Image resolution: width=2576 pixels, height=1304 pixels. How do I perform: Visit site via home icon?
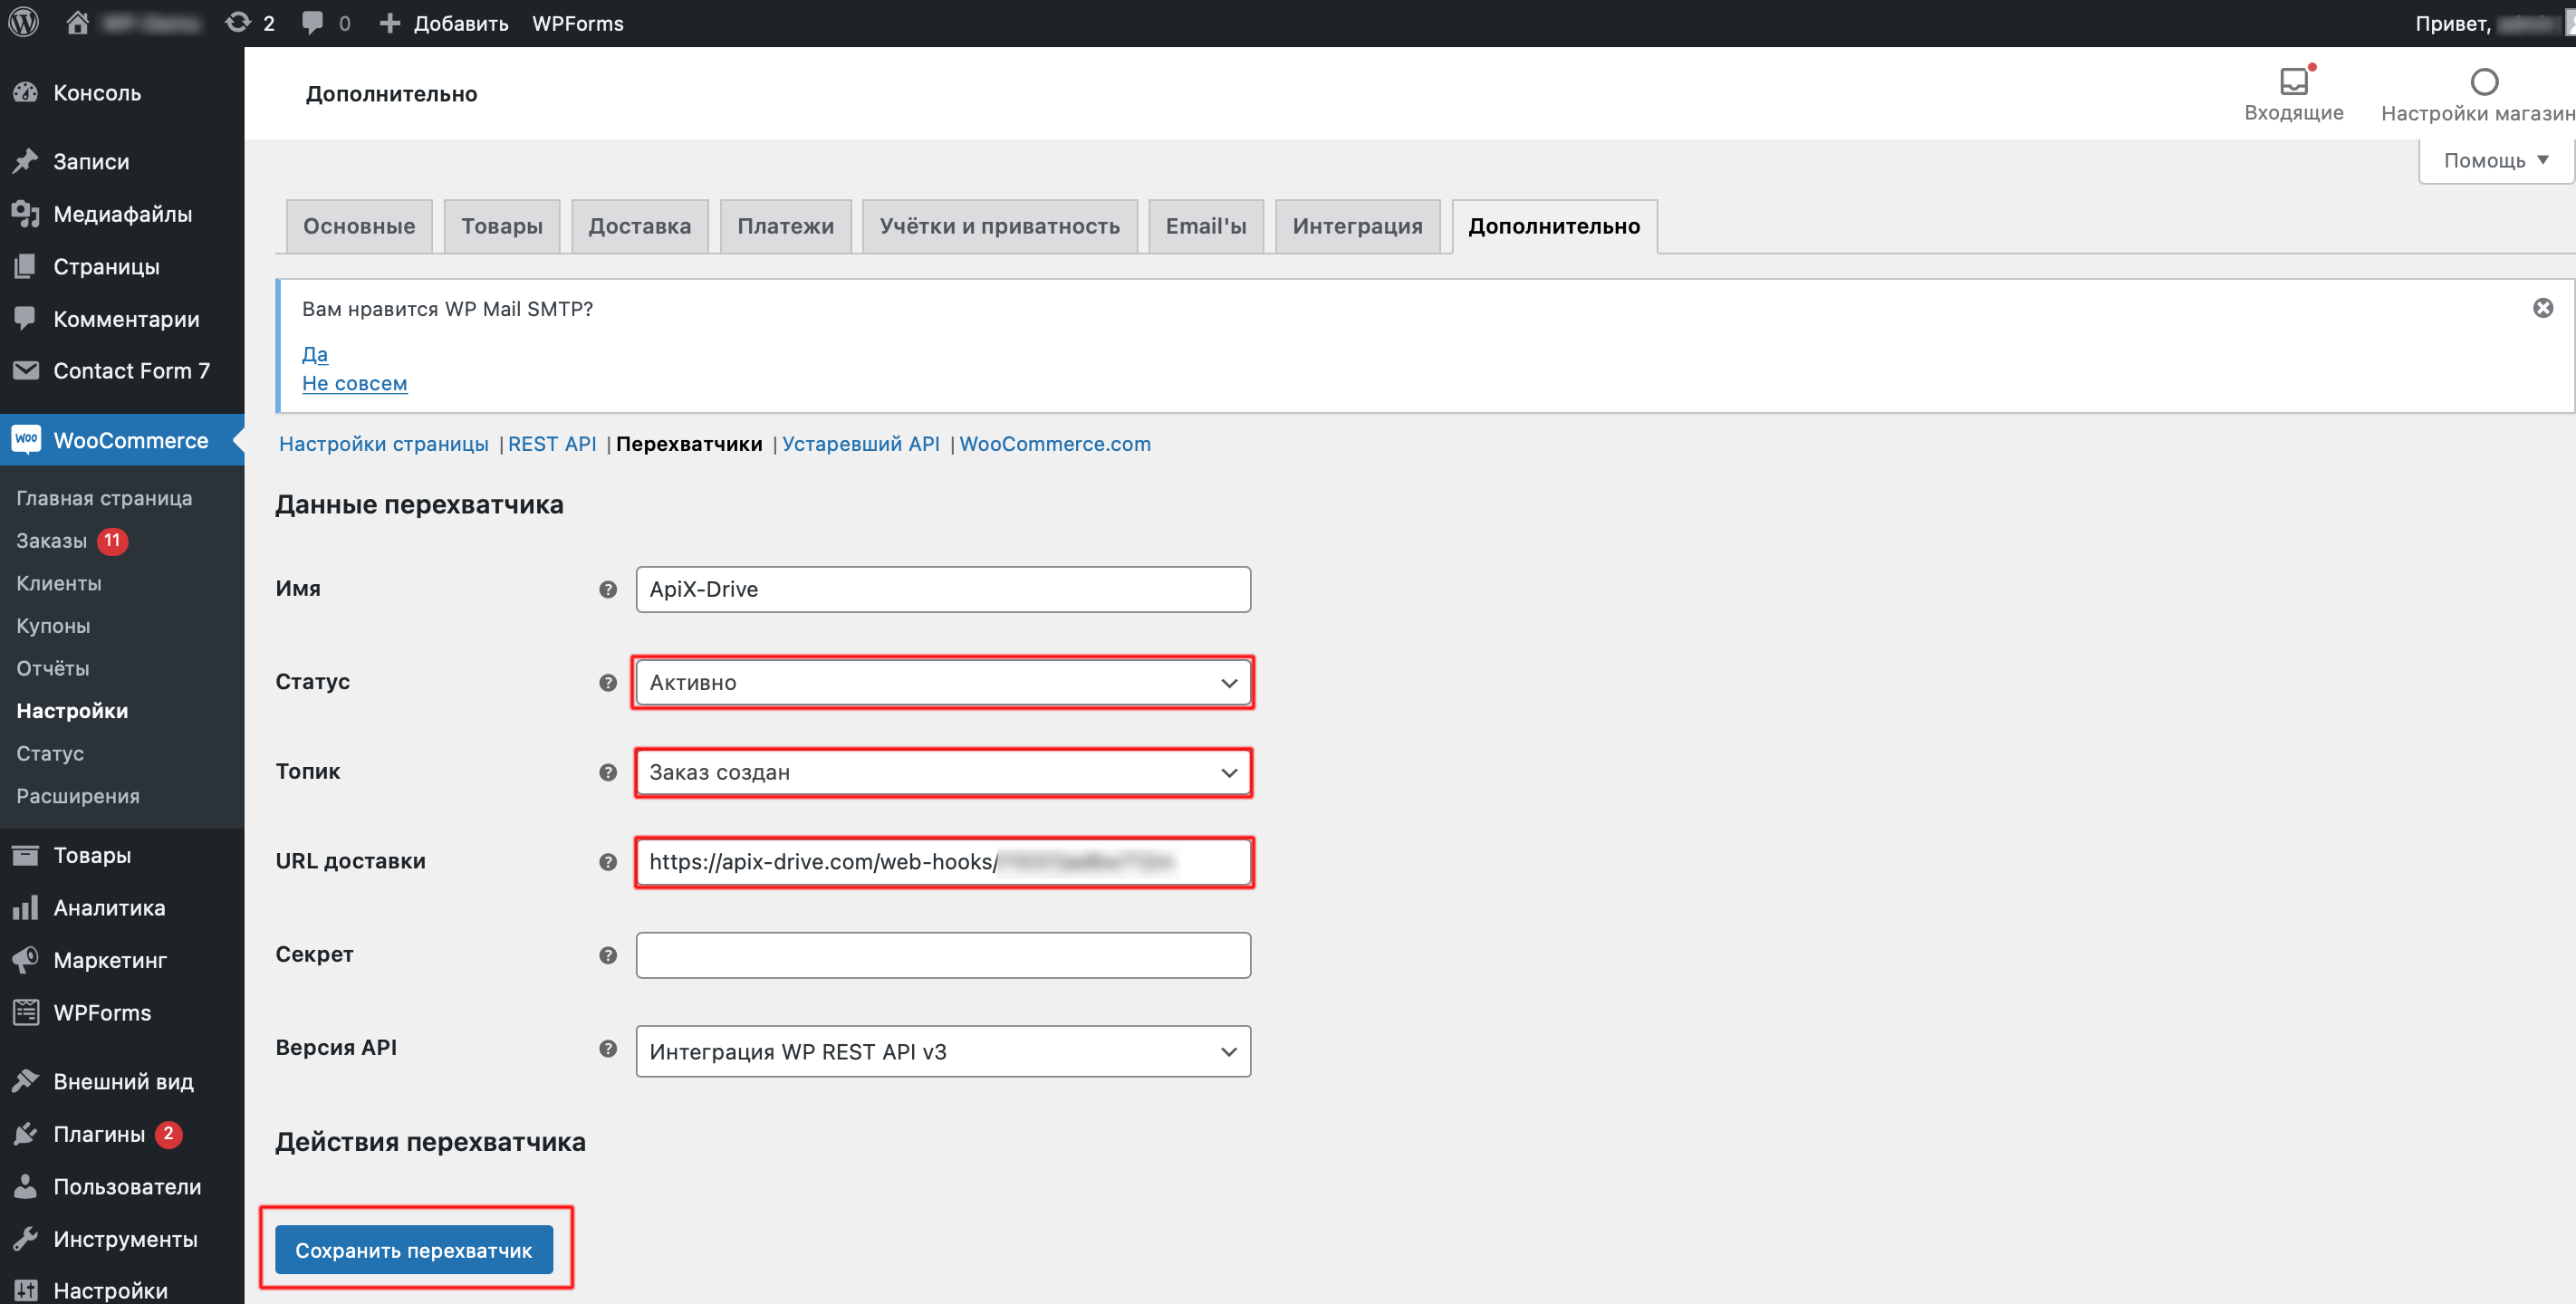point(78,22)
